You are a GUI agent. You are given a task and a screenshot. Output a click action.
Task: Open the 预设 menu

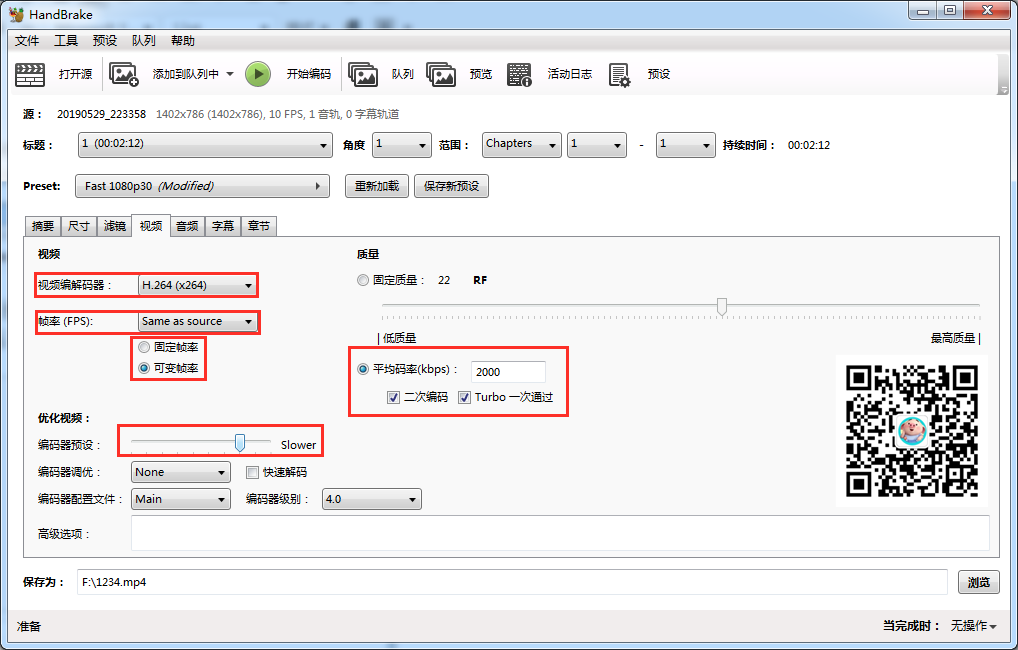point(105,40)
